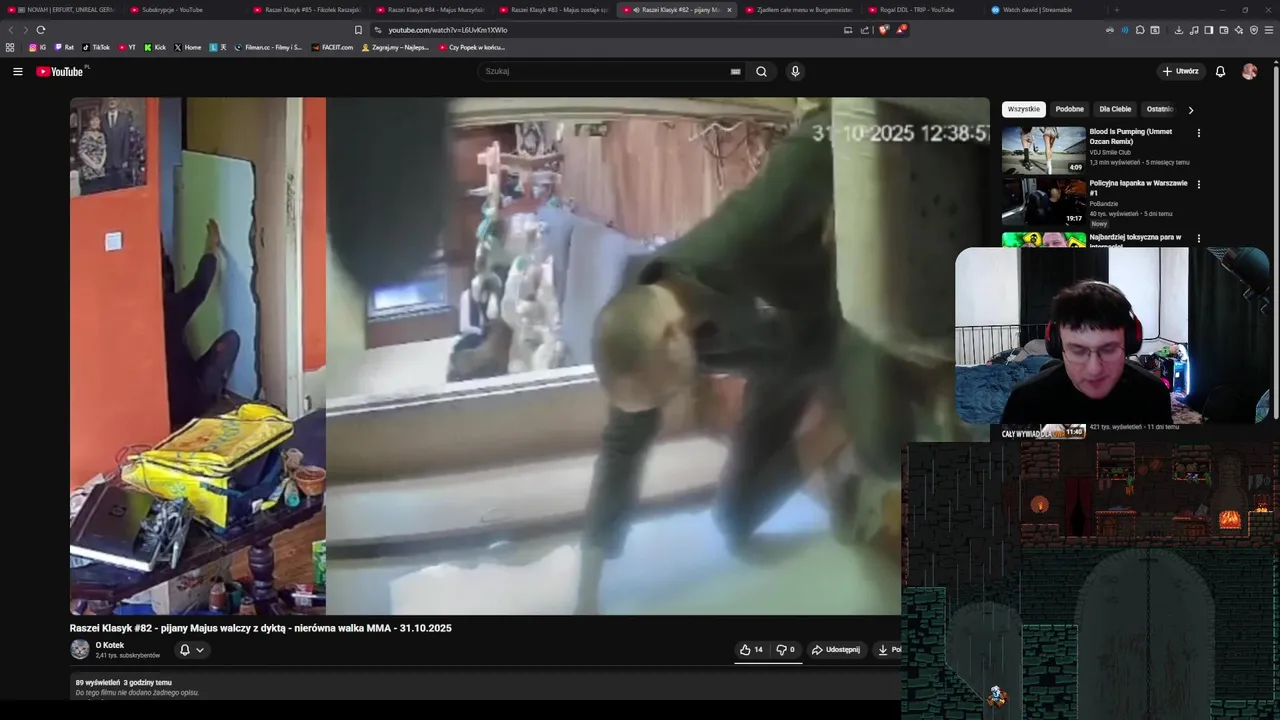Open FACEIT.com bookmark

point(332,47)
